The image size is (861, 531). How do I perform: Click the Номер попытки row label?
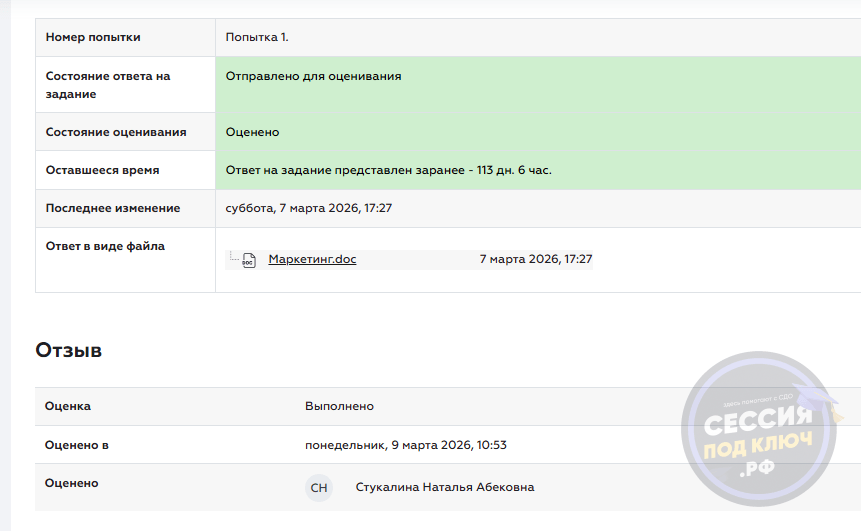coord(93,37)
